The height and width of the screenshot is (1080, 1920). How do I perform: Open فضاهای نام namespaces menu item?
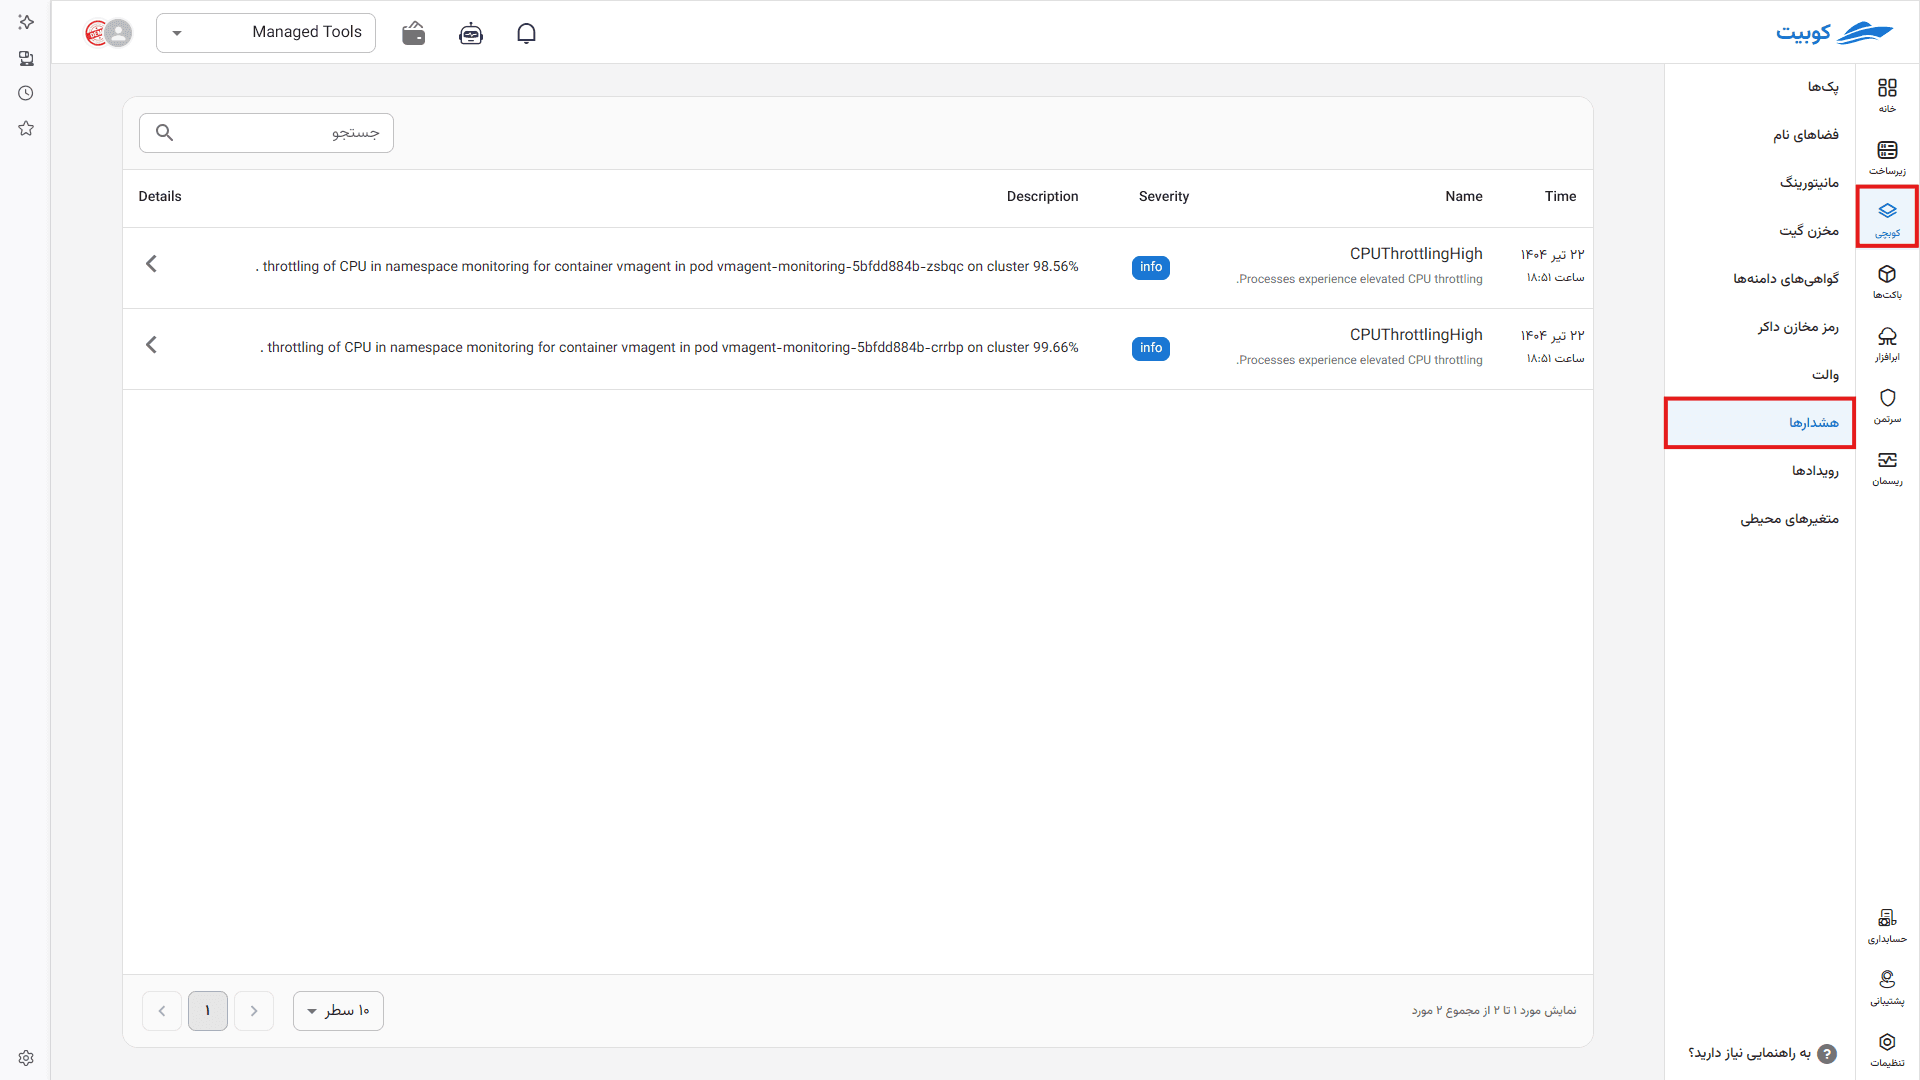tap(1760, 135)
